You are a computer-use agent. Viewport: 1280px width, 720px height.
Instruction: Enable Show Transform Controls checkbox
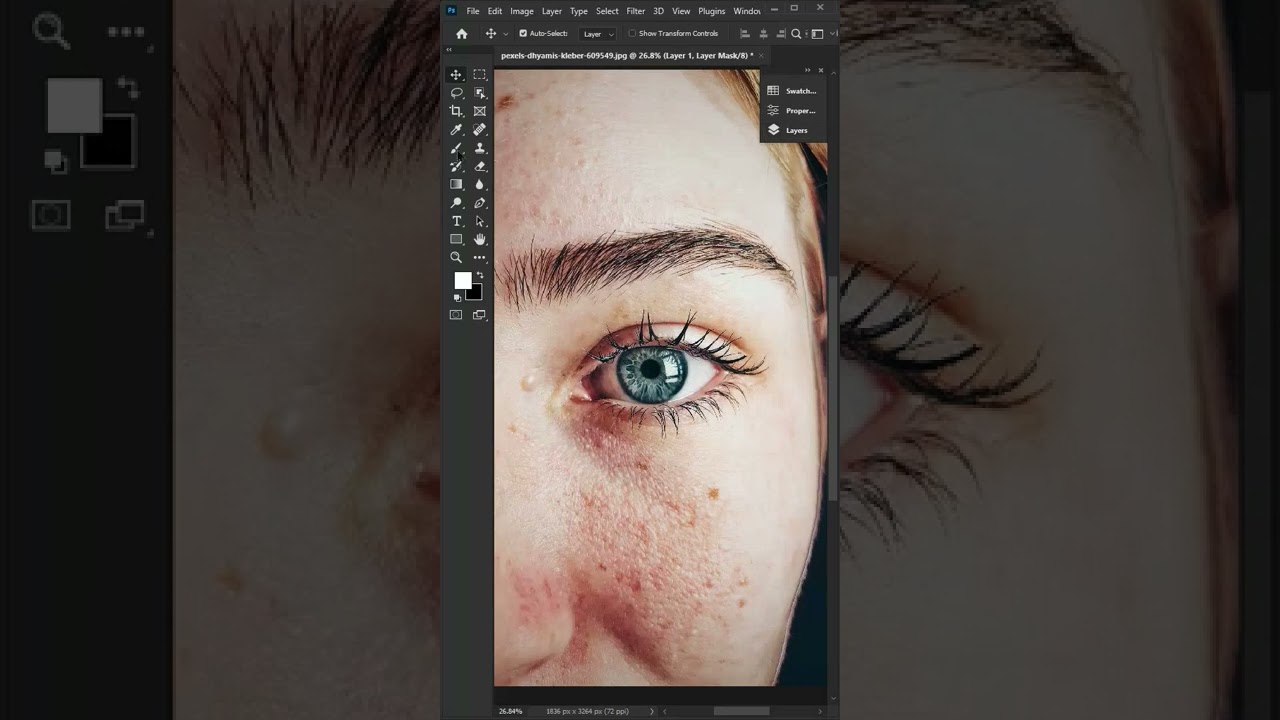[x=632, y=34]
